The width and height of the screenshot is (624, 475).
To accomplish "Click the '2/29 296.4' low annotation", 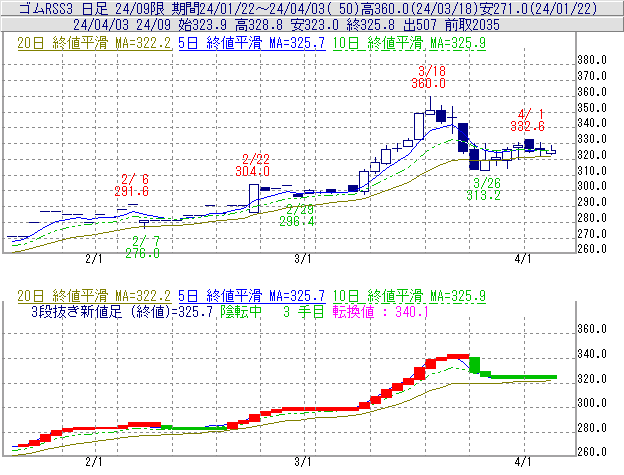I will 297,215.
